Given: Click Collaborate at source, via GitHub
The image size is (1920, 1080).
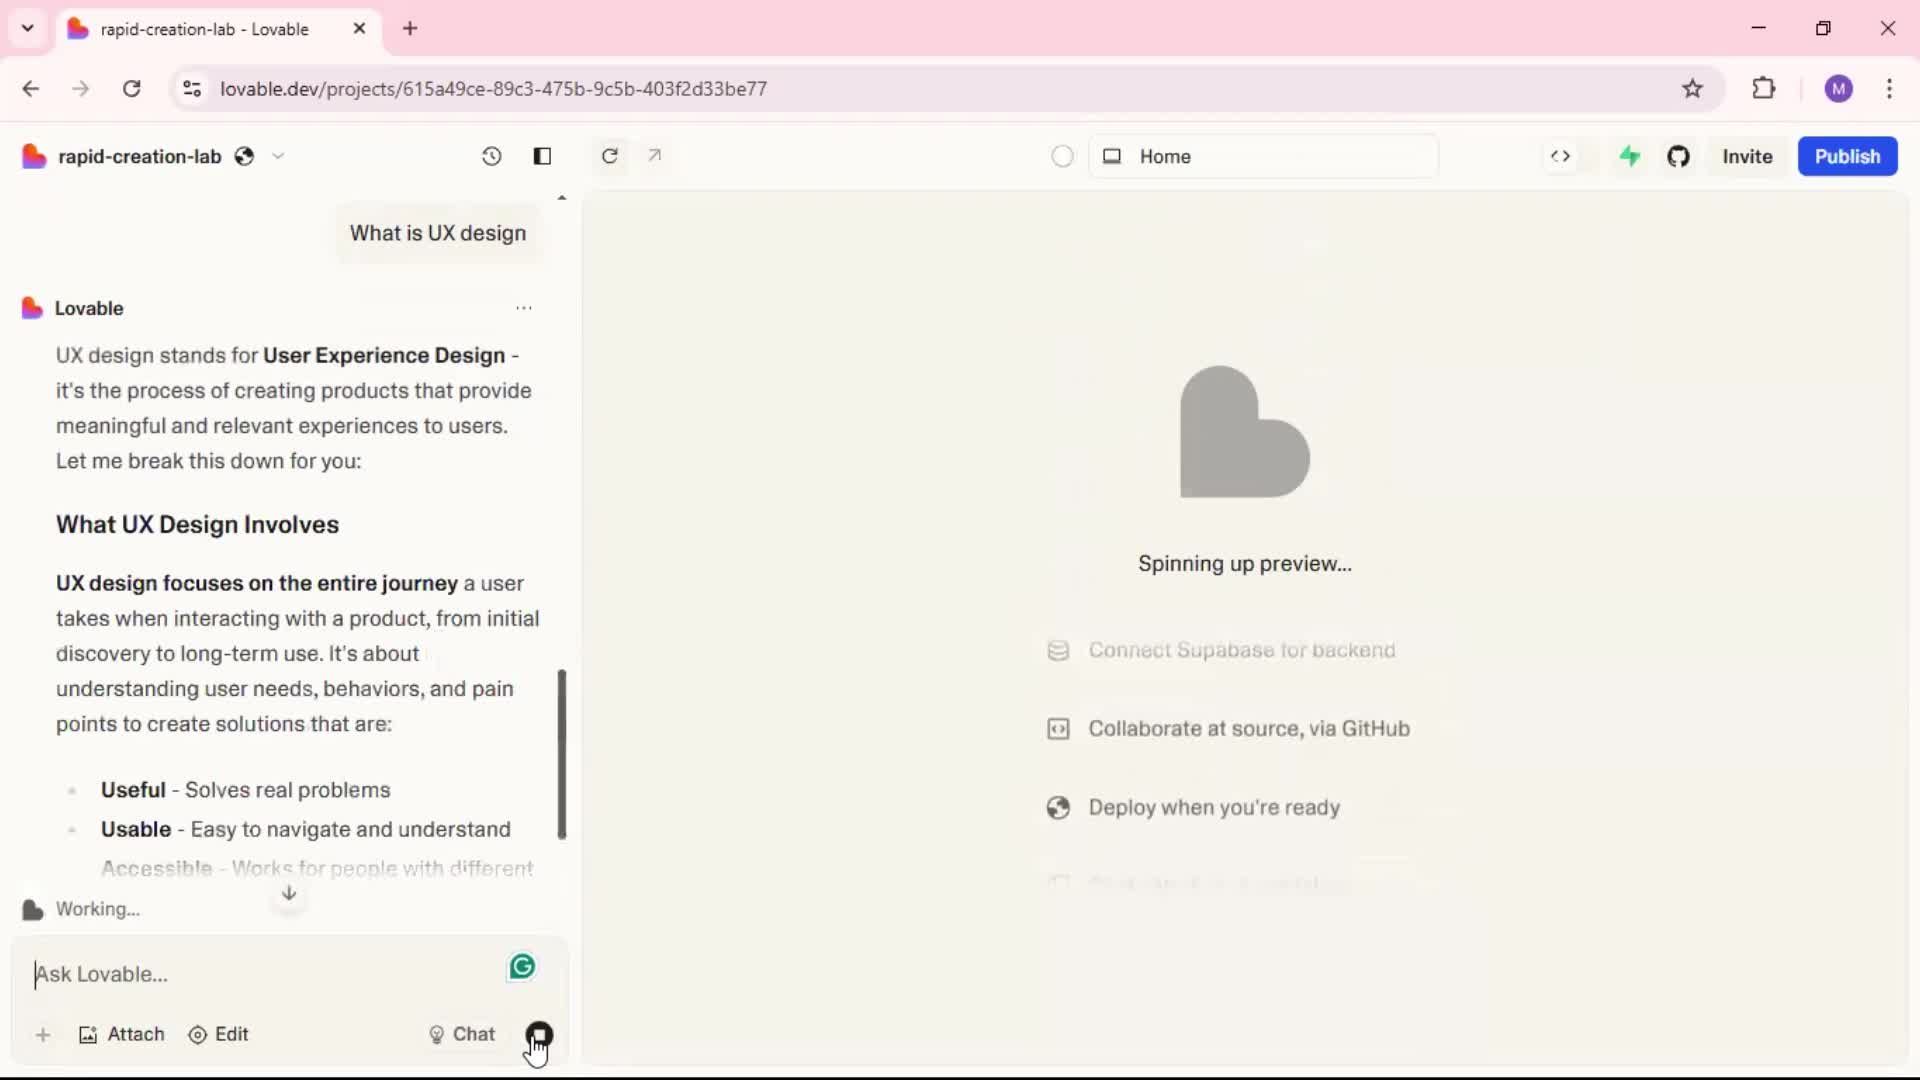Looking at the screenshot, I should [1228, 729].
